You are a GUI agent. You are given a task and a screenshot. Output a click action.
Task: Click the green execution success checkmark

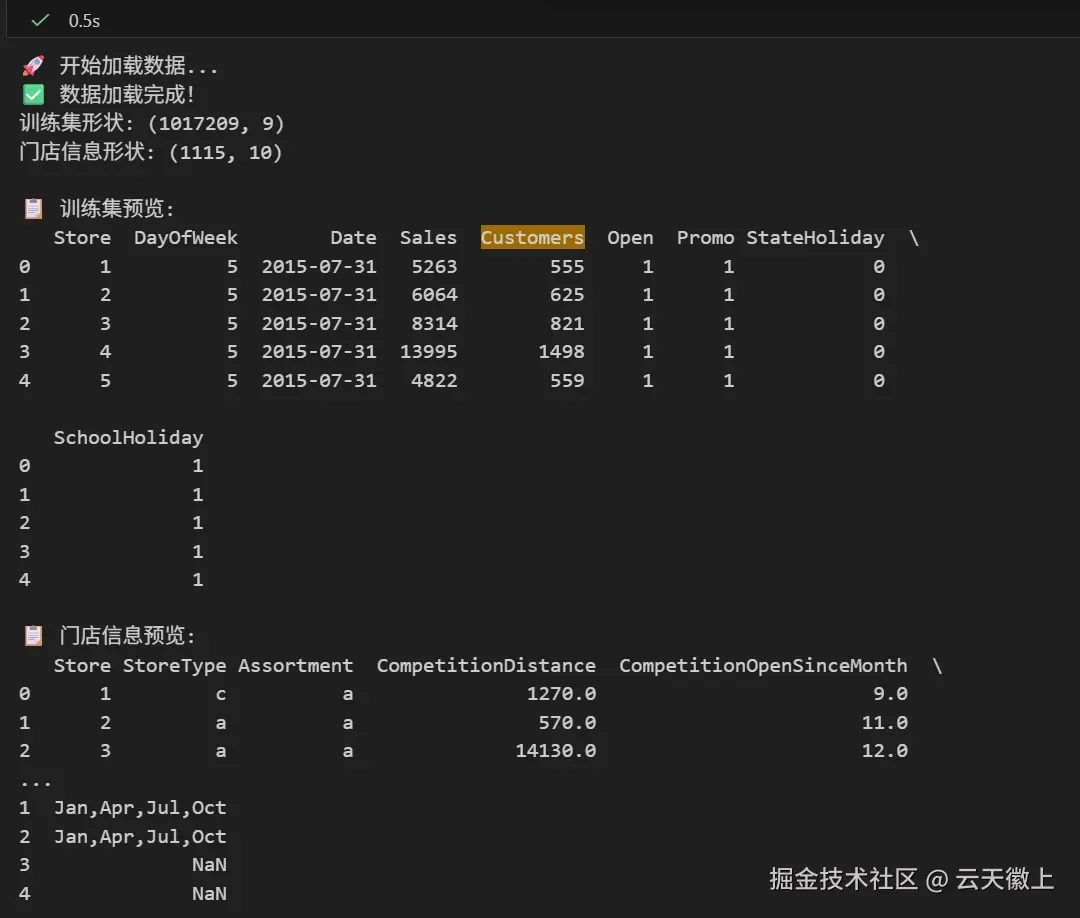pos(40,20)
